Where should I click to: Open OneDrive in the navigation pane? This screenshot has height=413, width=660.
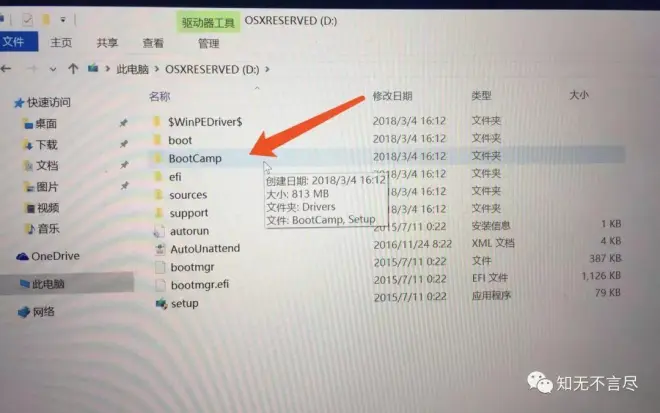[x=48, y=256]
